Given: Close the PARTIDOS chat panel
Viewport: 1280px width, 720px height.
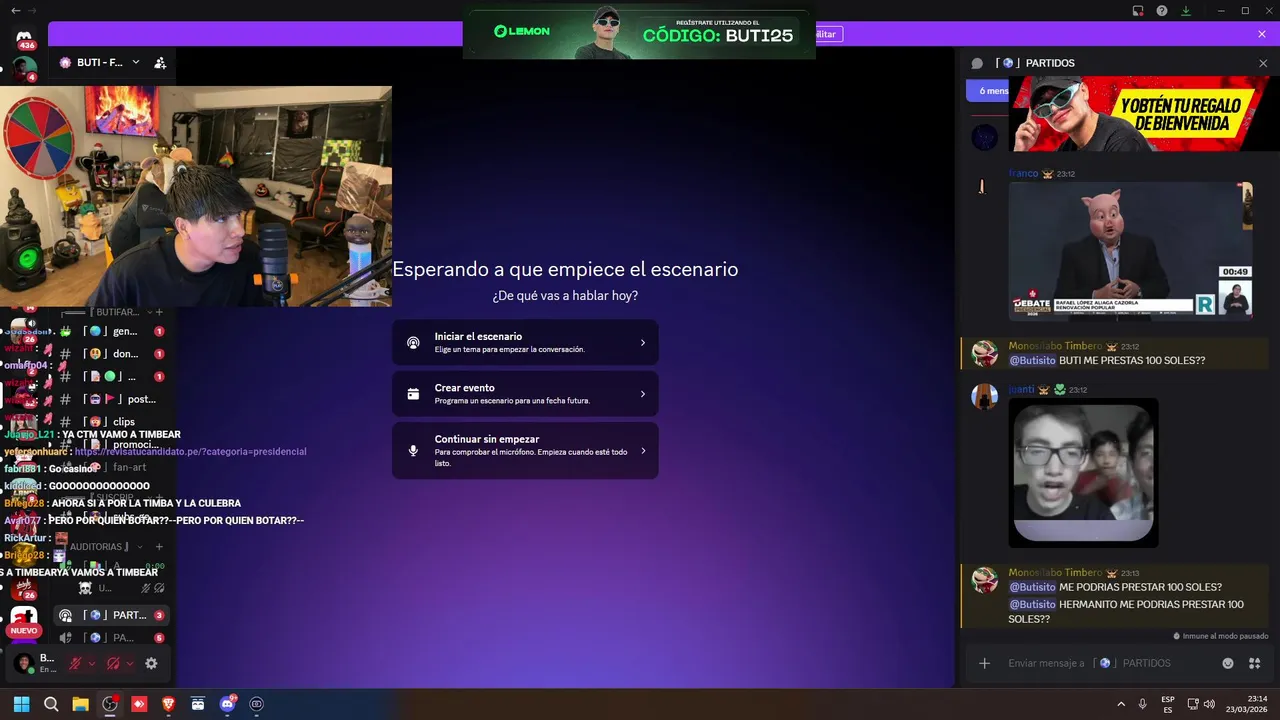Looking at the screenshot, I should coord(1263,63).
